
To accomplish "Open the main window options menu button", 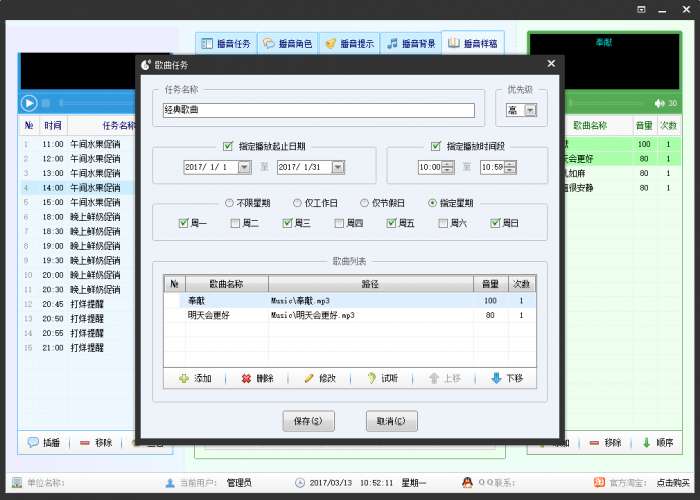I will pos(642,9).
